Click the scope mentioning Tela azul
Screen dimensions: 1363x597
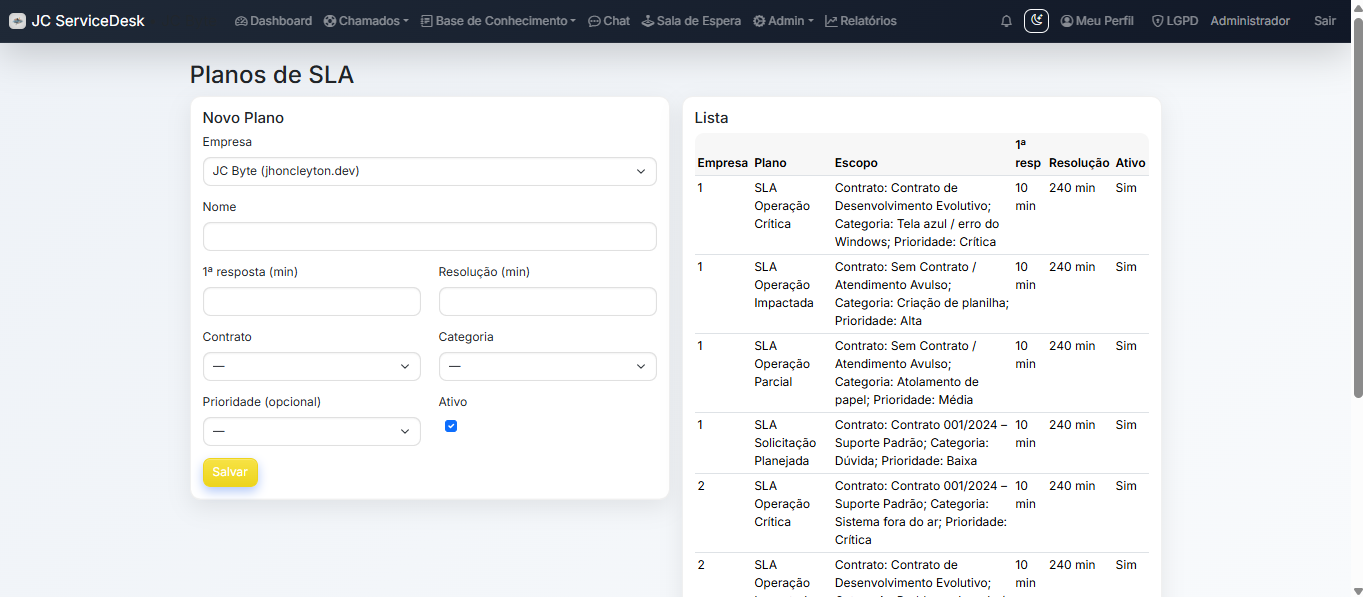point(921,215)
